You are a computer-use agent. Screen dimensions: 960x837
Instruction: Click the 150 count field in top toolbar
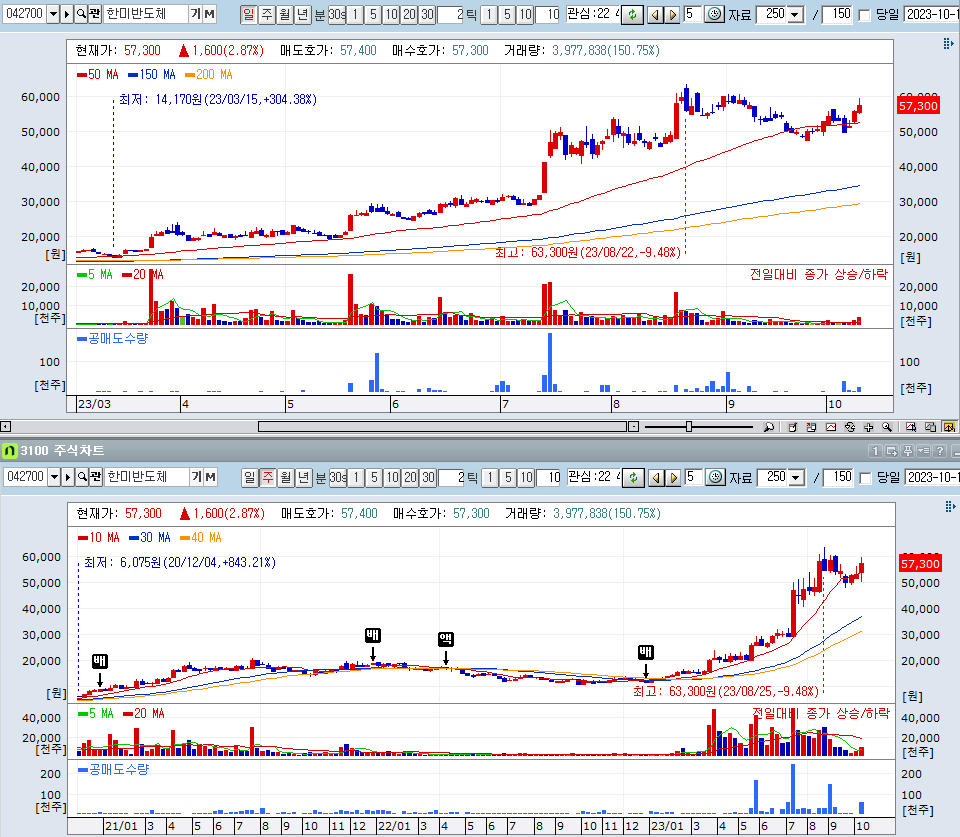tap(837, 14)
